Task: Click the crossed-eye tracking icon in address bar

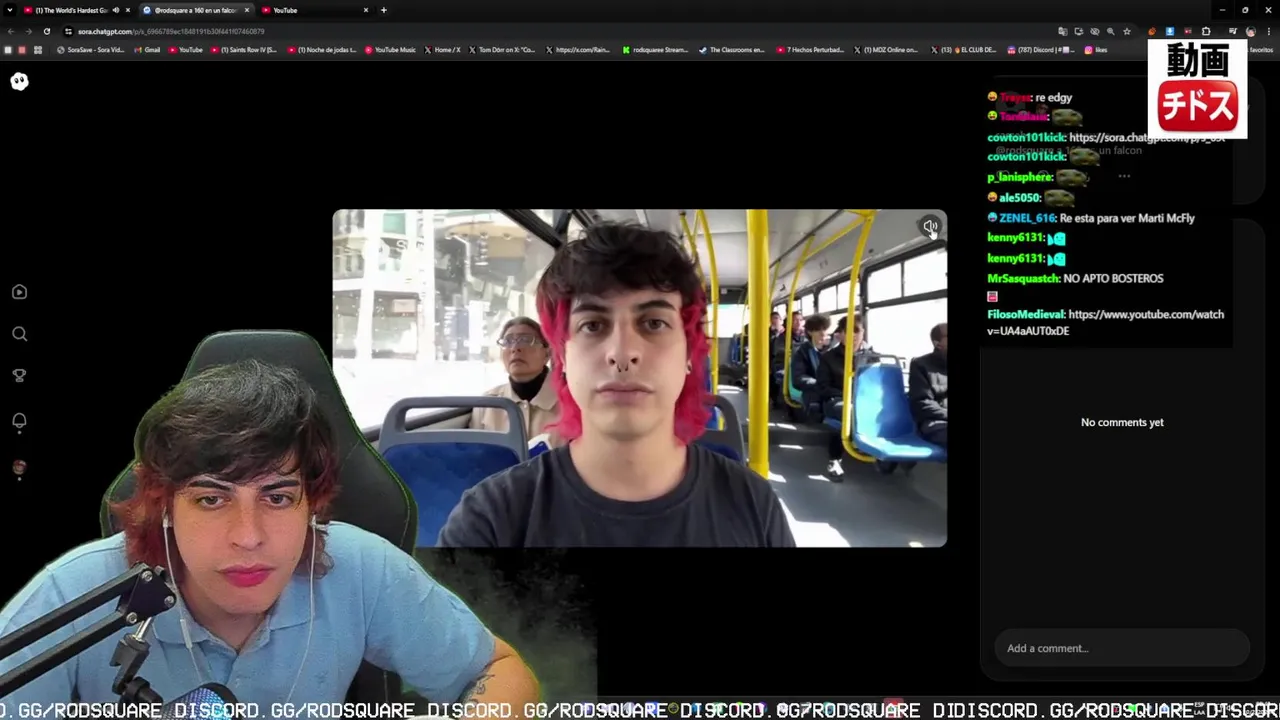Action: [1095, 31]
